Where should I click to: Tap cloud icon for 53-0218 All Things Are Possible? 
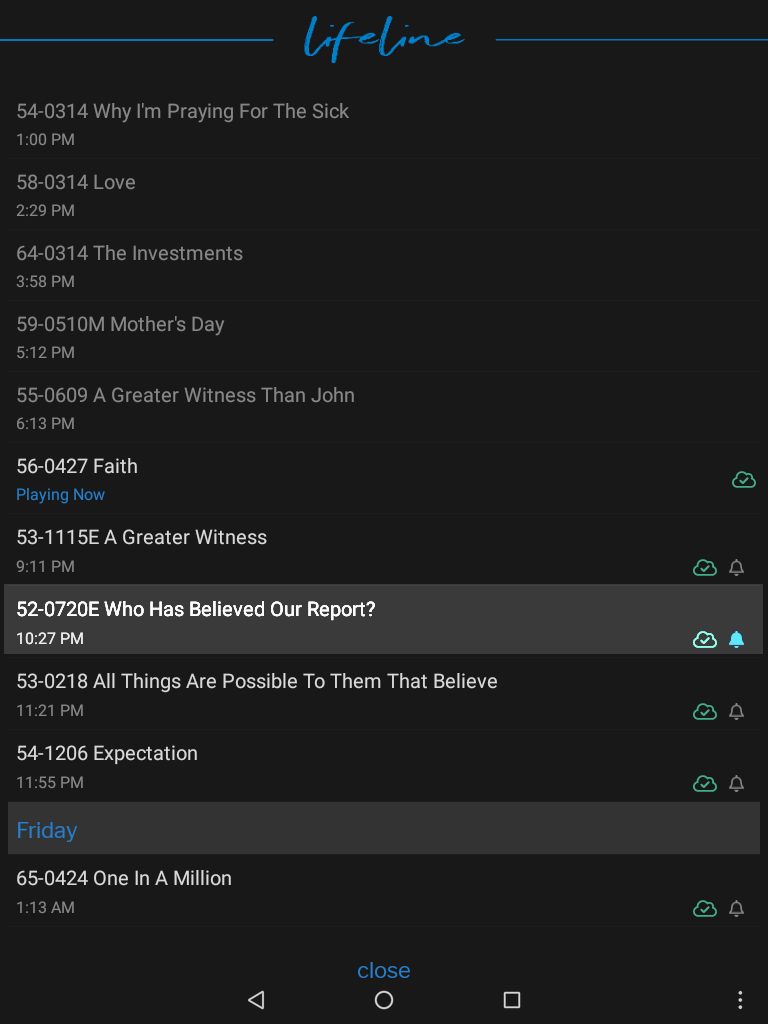click(x=705, y=711)
